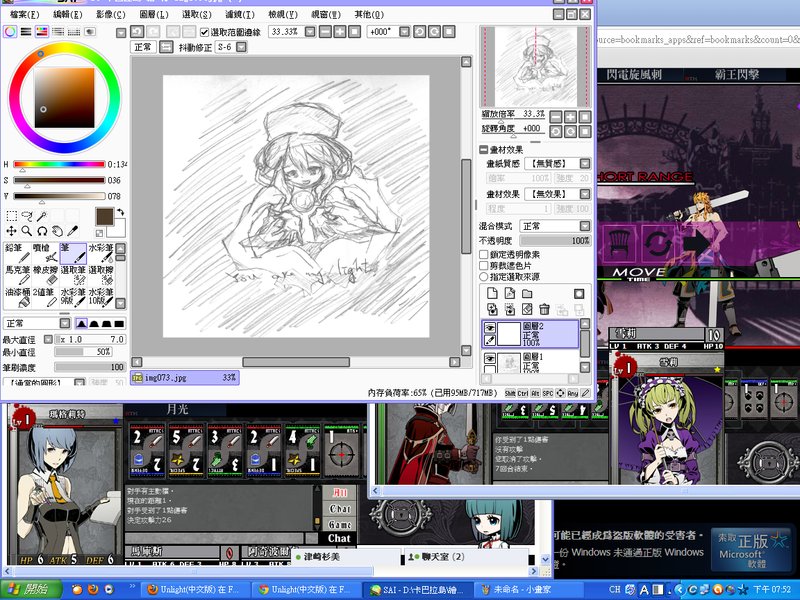Open SAI taskbar button
The height and width of the screenshot is (600, 800).
(x=416, y=590)
